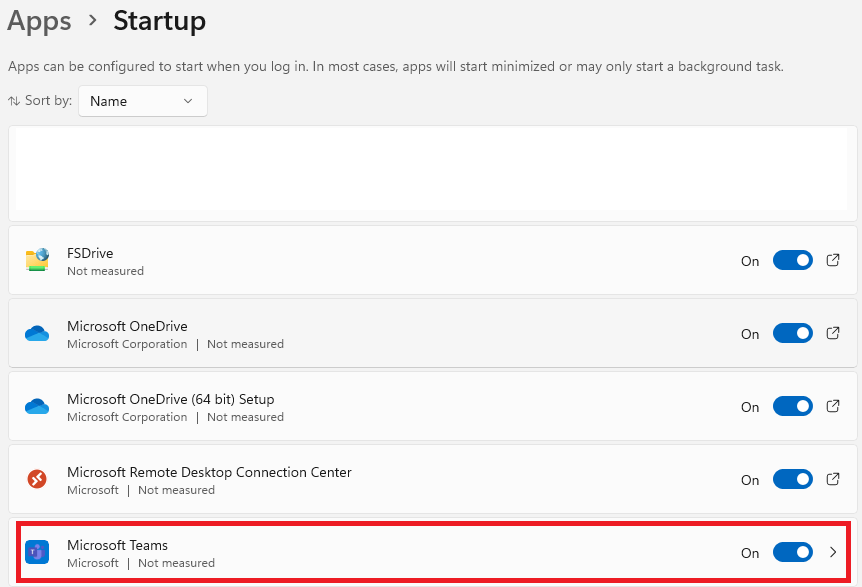
Task: Disable Microsoft OneDrive startup toggle
Action: [792, 333]
